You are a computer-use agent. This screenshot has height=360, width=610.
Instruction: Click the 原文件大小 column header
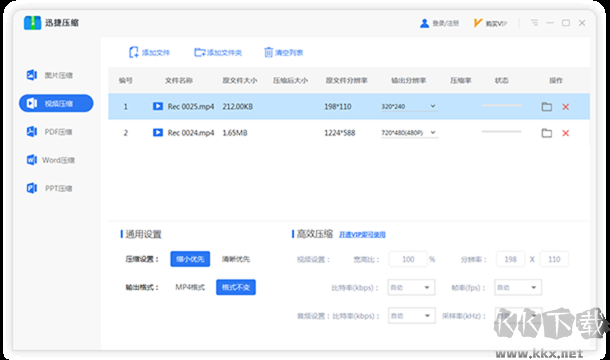[x=240, y=81]
